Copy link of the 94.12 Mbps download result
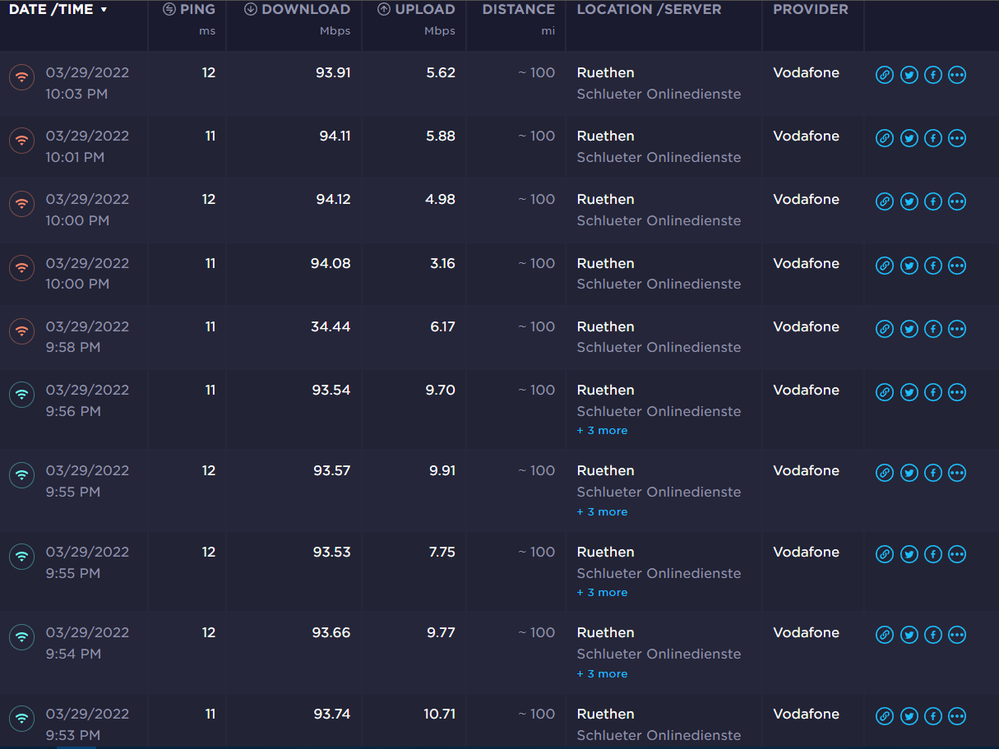Image resolution: width=999 pixels, height=749 pixels. 884,201
